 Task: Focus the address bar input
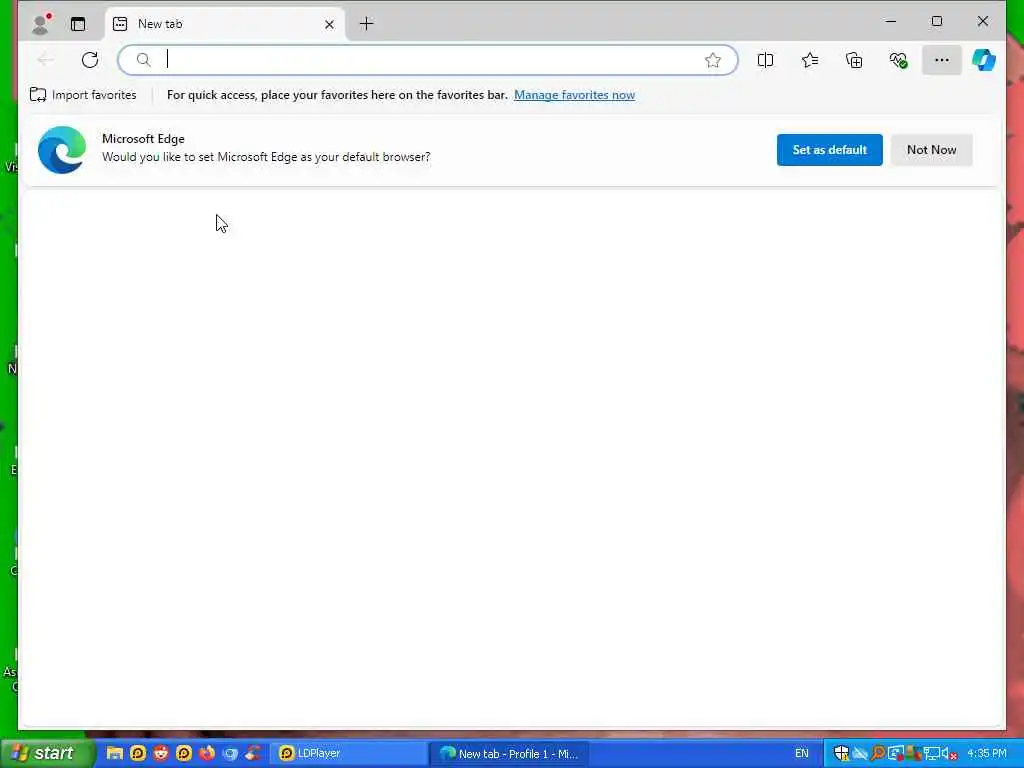(428, 60)
